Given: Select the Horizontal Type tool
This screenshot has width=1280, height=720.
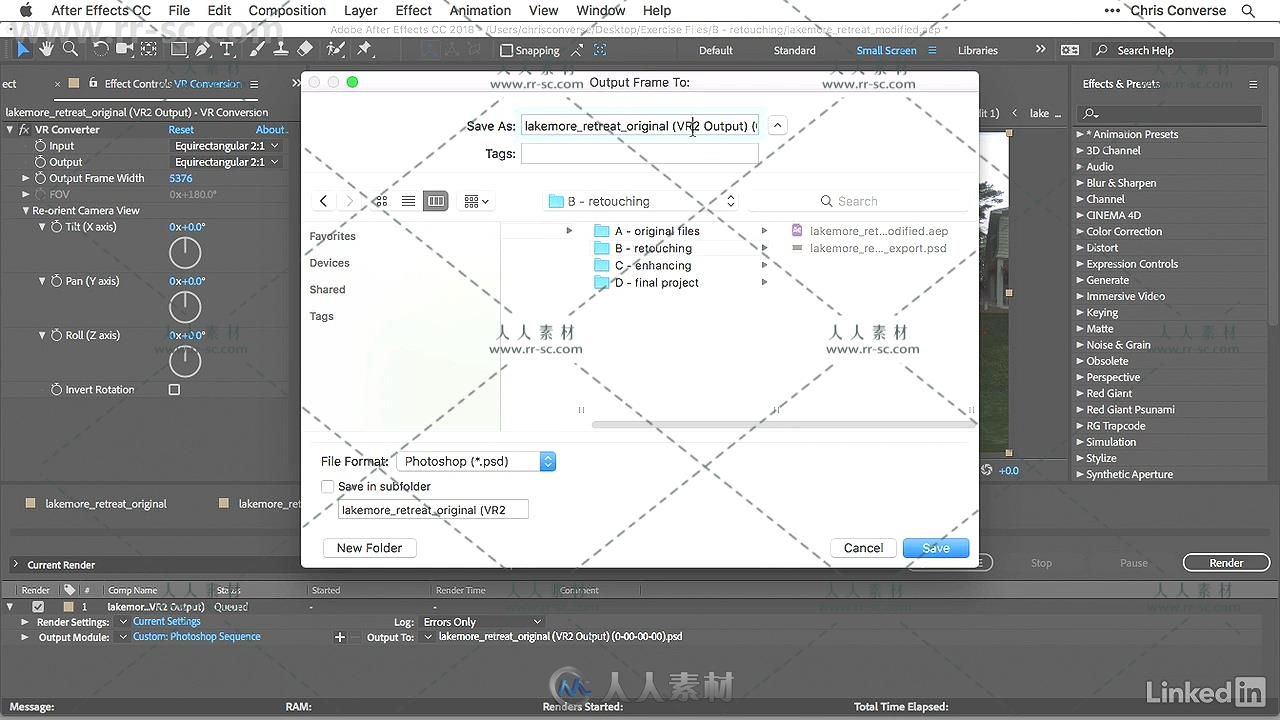Looking at the screenshot, I should click(x=227, y=49).
